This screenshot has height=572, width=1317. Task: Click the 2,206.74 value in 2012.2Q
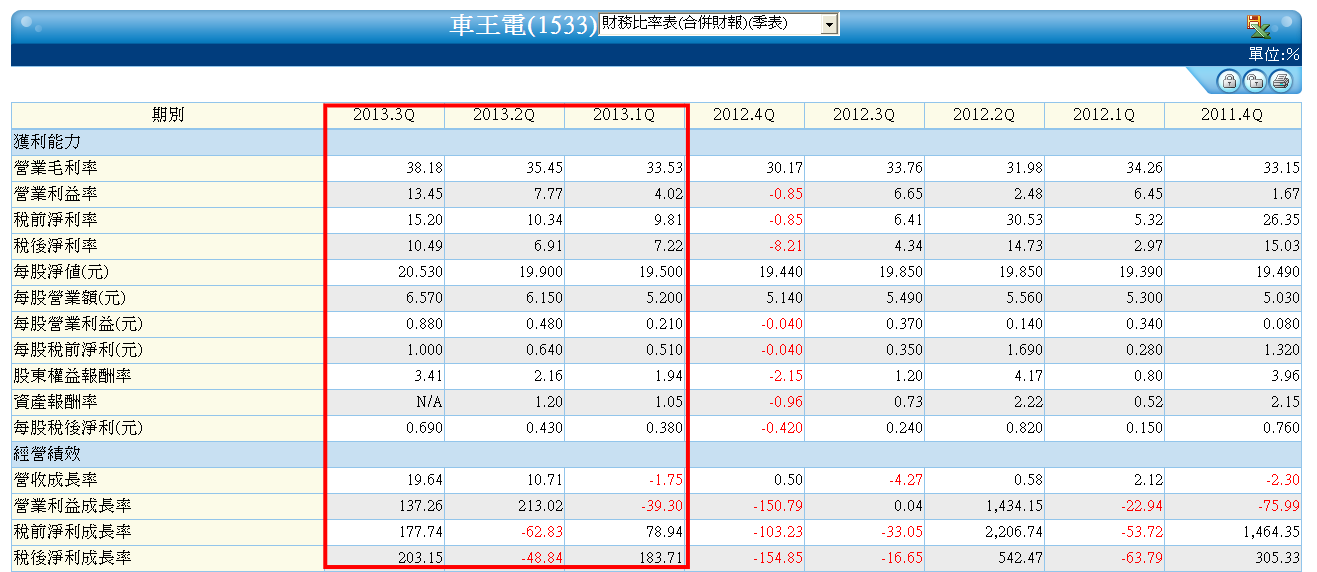coord(1015,532)
